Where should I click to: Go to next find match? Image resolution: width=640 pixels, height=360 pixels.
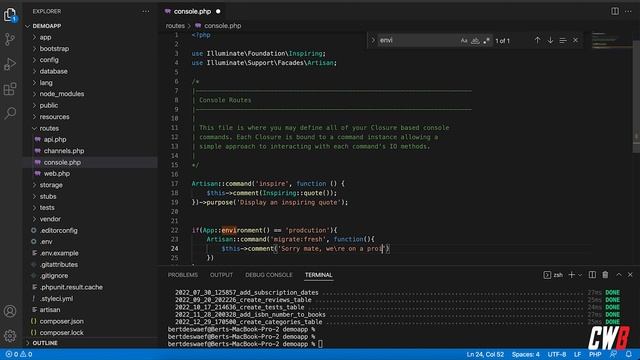point(550,40)
